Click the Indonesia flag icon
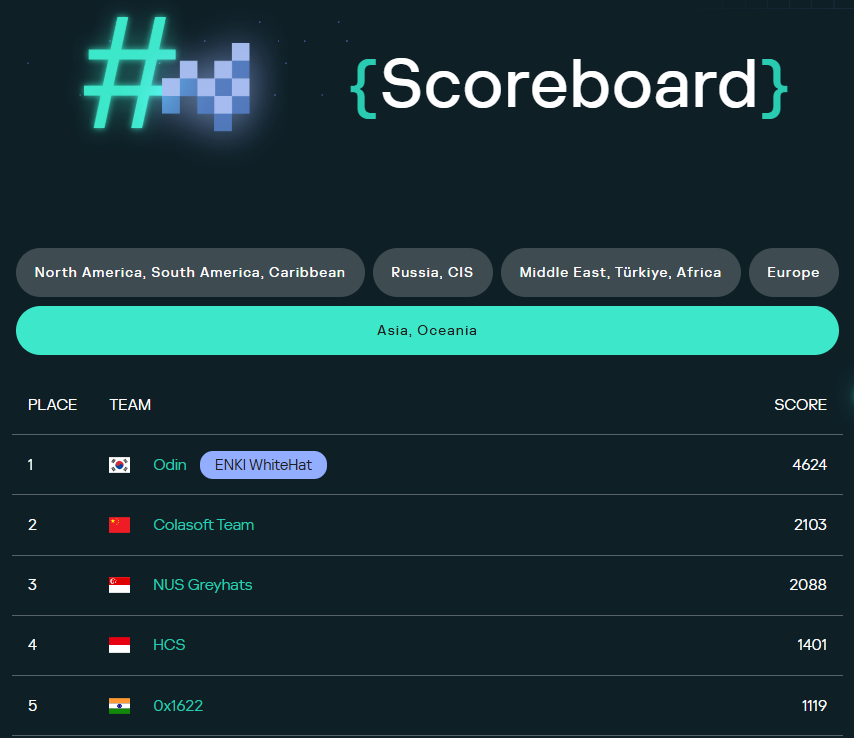The width and height of the screenshot is (854, 738). 119,645
